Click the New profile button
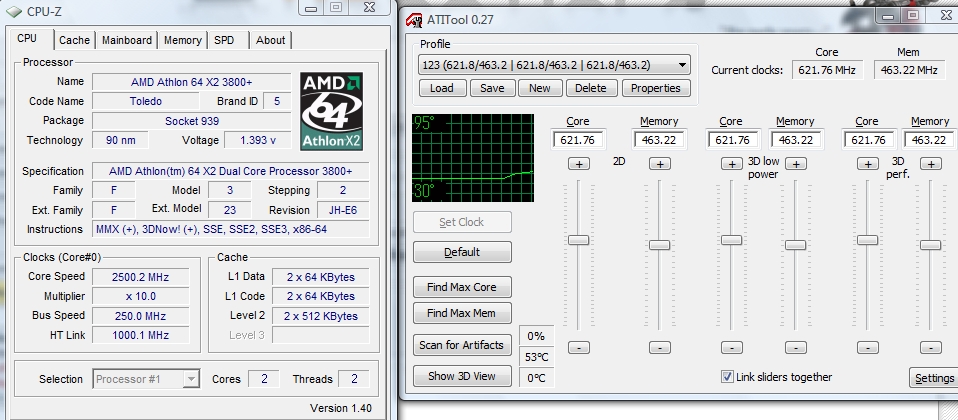This screenshot has width=958, height=420. click(540, 88)
